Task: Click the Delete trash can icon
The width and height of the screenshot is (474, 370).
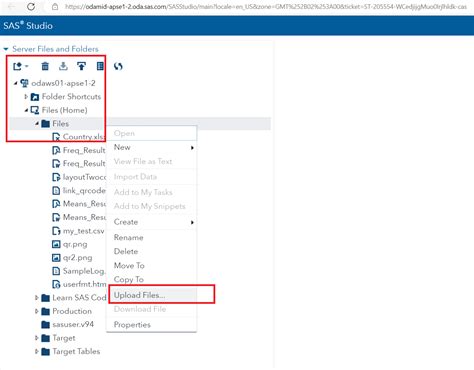Action: point(45,66)
